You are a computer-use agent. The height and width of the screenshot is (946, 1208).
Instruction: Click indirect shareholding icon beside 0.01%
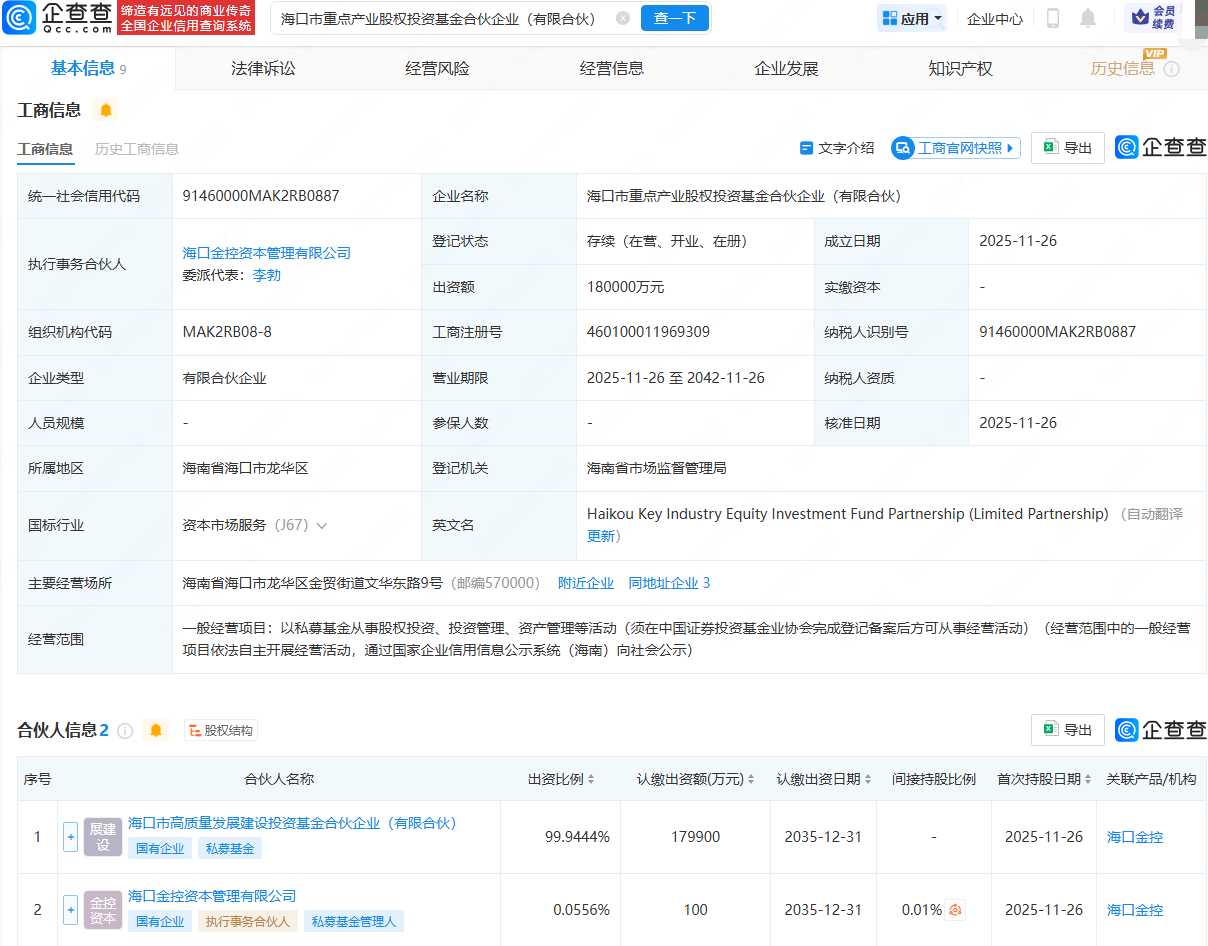[x=956, y=910]
